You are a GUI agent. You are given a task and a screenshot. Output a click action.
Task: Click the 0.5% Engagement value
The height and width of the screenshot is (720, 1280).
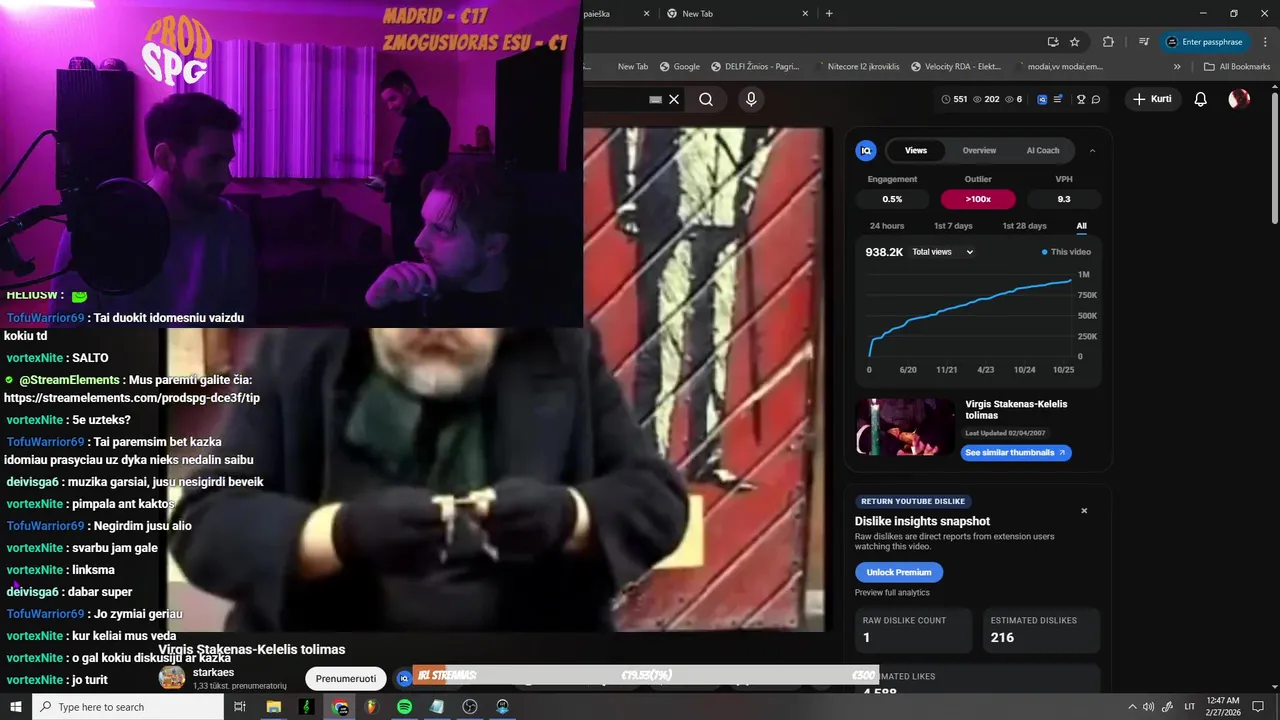(892, 199)
